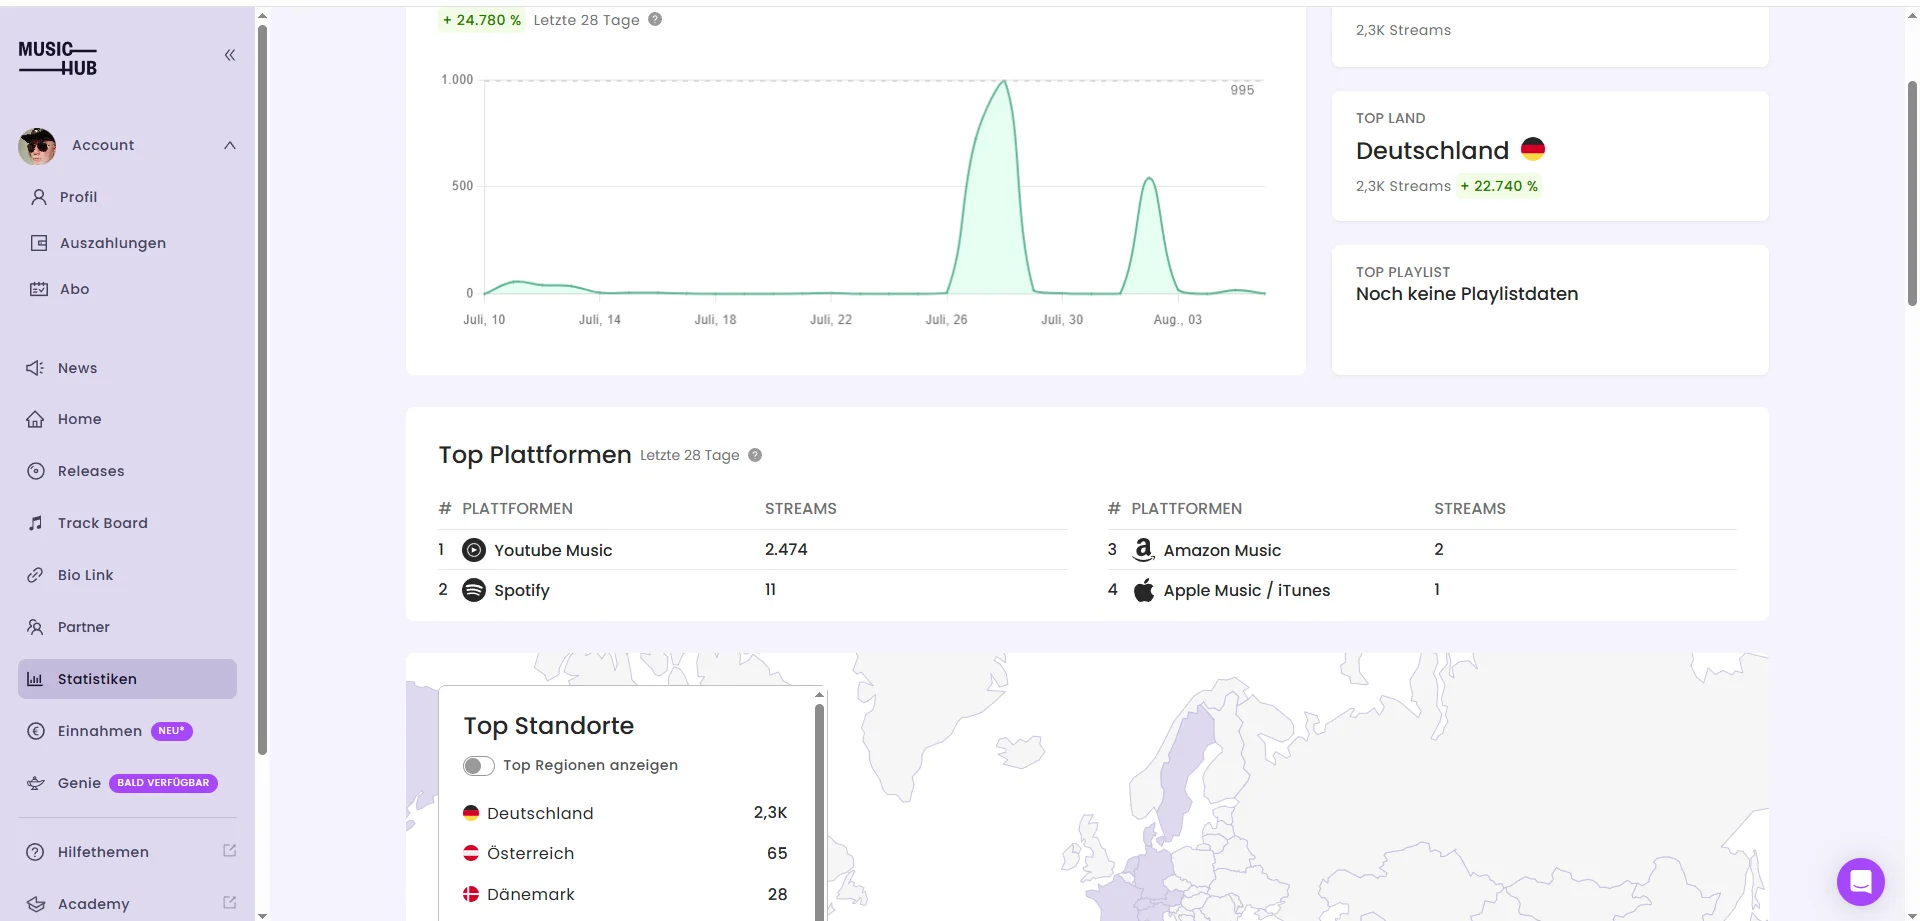Click the Releases disc icon
The width and height of the screenshot is (1920, 921).
[36, 471]
